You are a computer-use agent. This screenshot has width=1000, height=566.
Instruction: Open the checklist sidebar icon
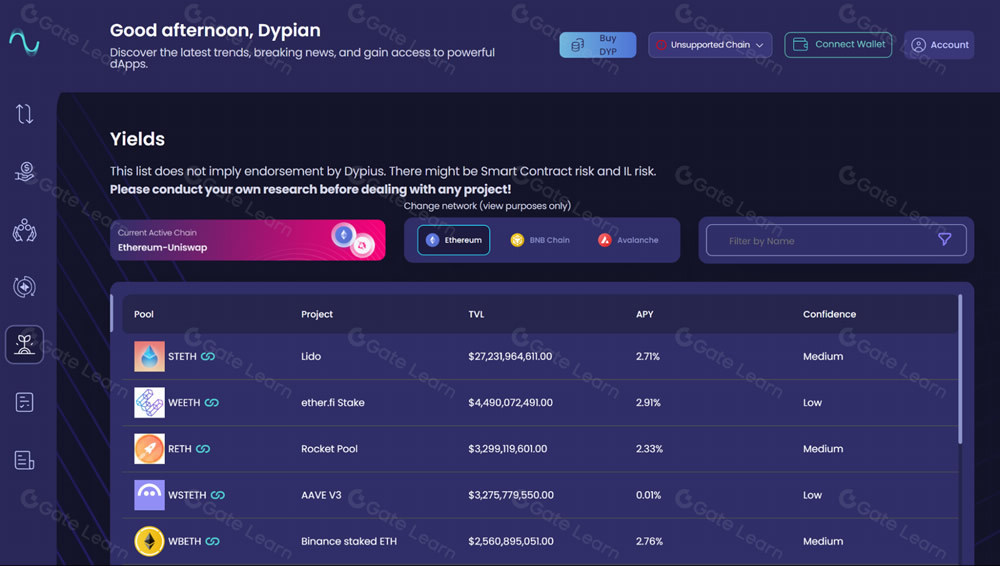(24, 402)
